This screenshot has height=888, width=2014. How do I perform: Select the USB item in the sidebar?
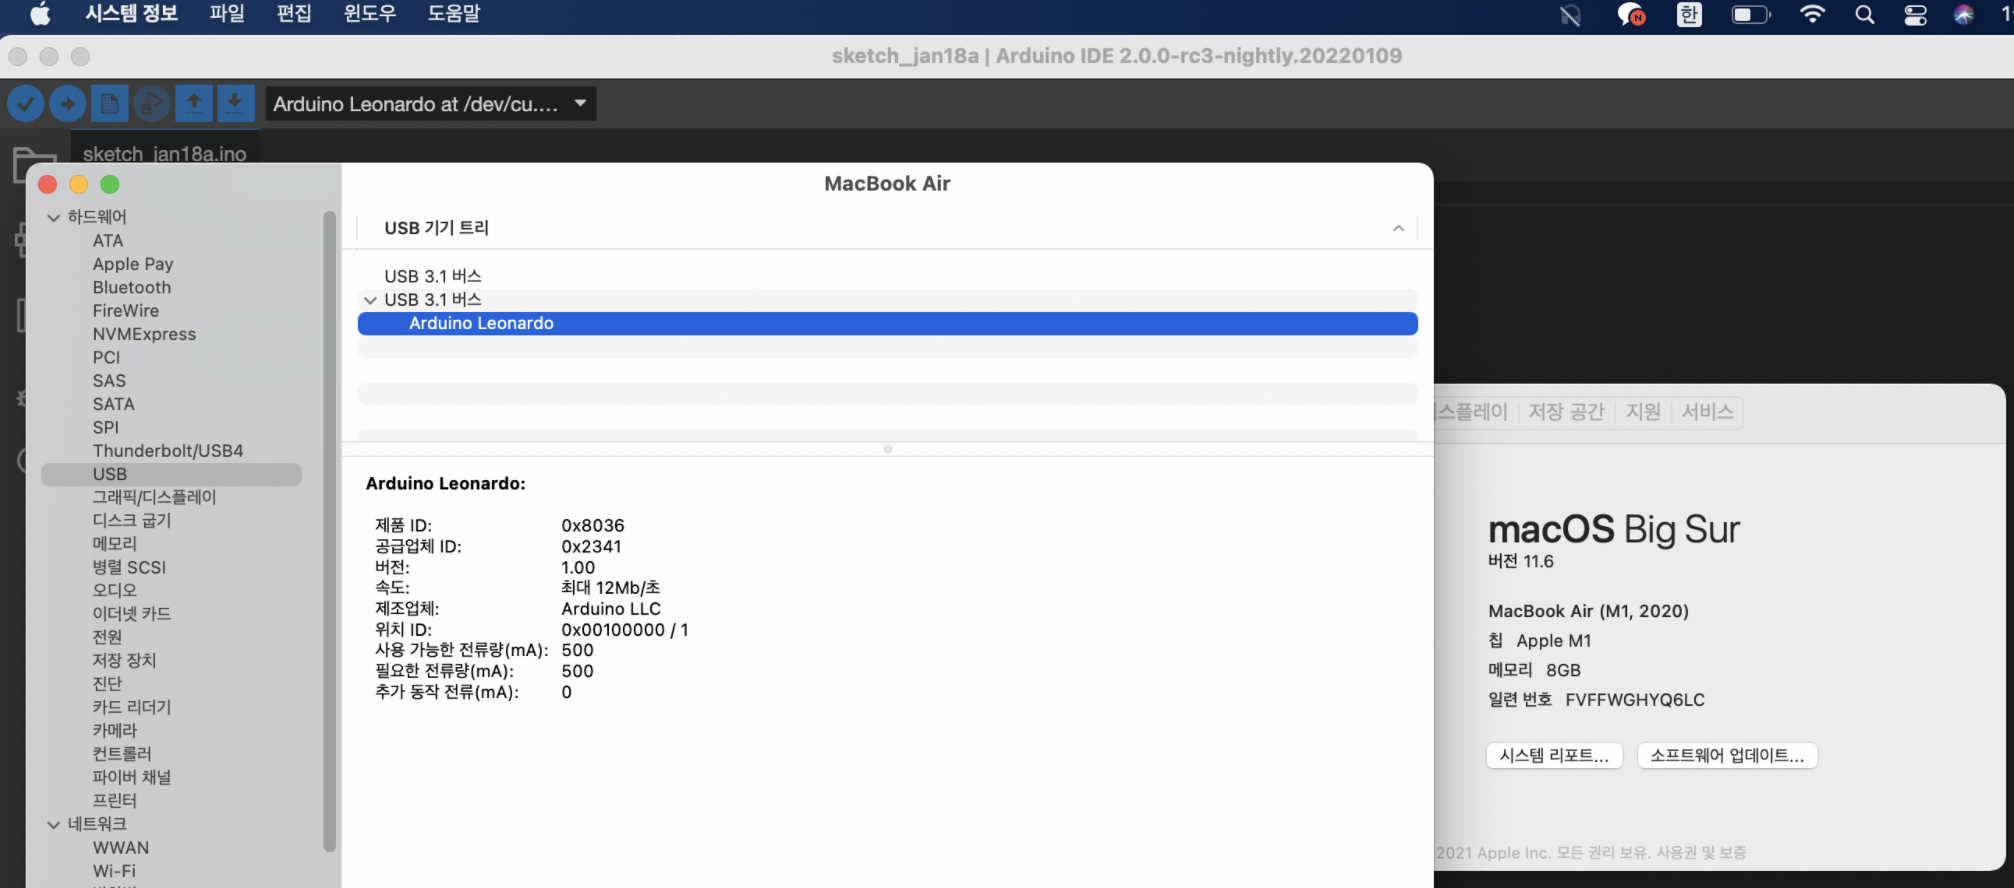coord(171,474)
